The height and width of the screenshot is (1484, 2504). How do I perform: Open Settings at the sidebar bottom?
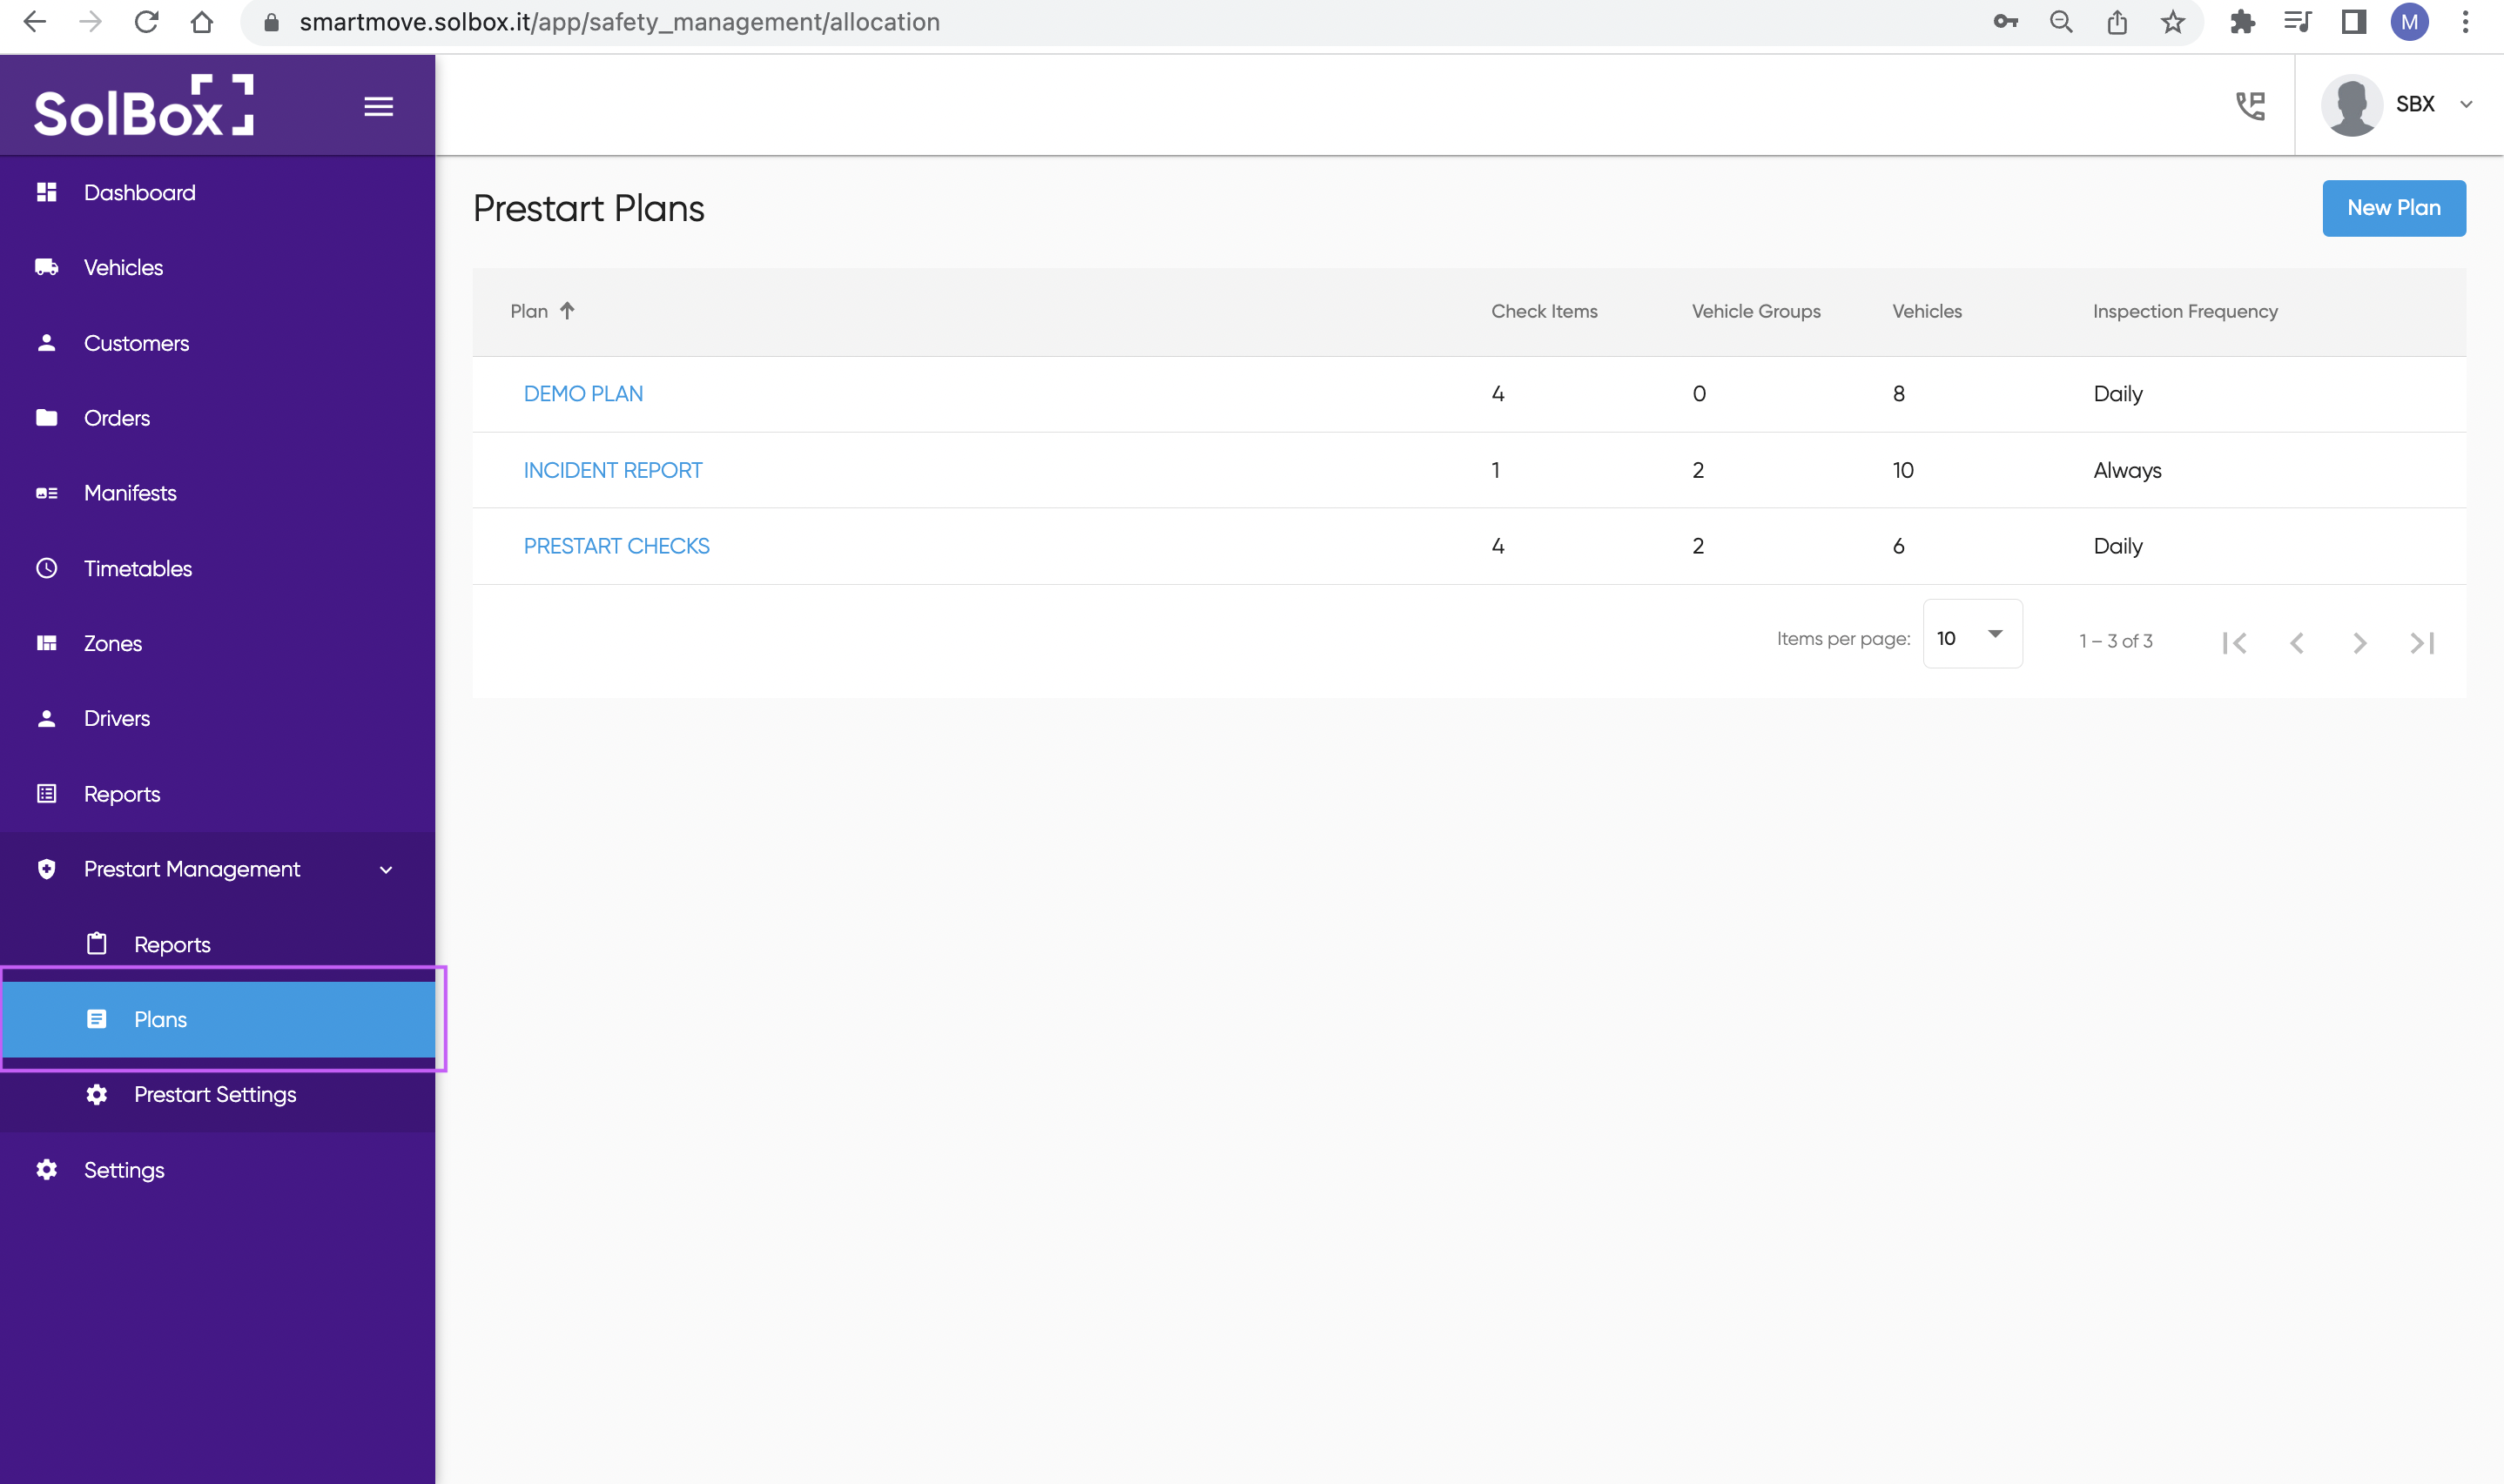pyautogui.click(x=218, y=1169)
